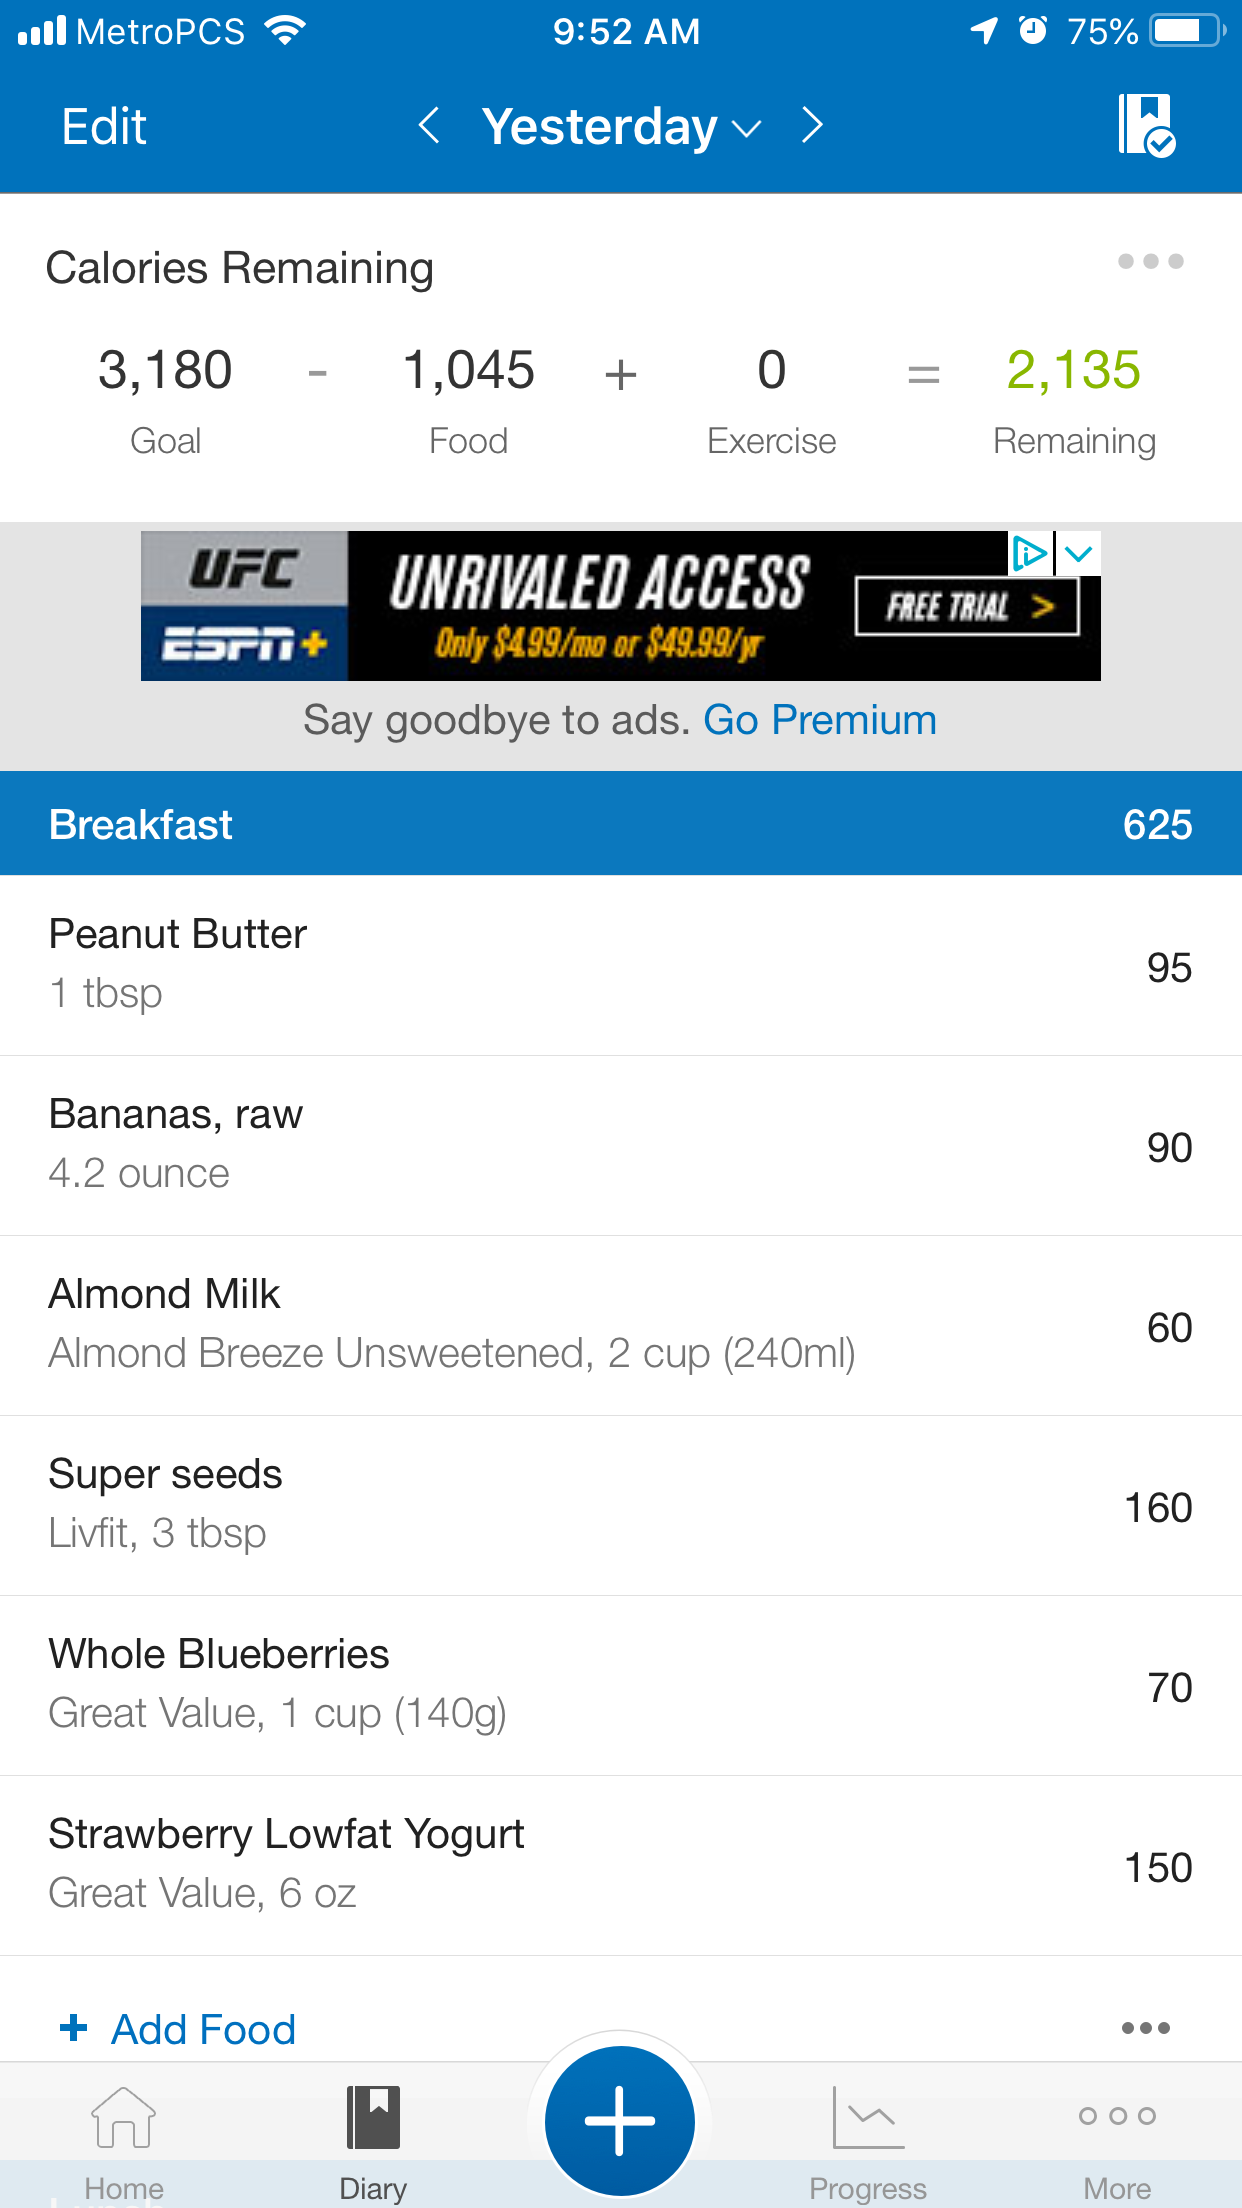Go to the previous day arrow

[429, 126]
